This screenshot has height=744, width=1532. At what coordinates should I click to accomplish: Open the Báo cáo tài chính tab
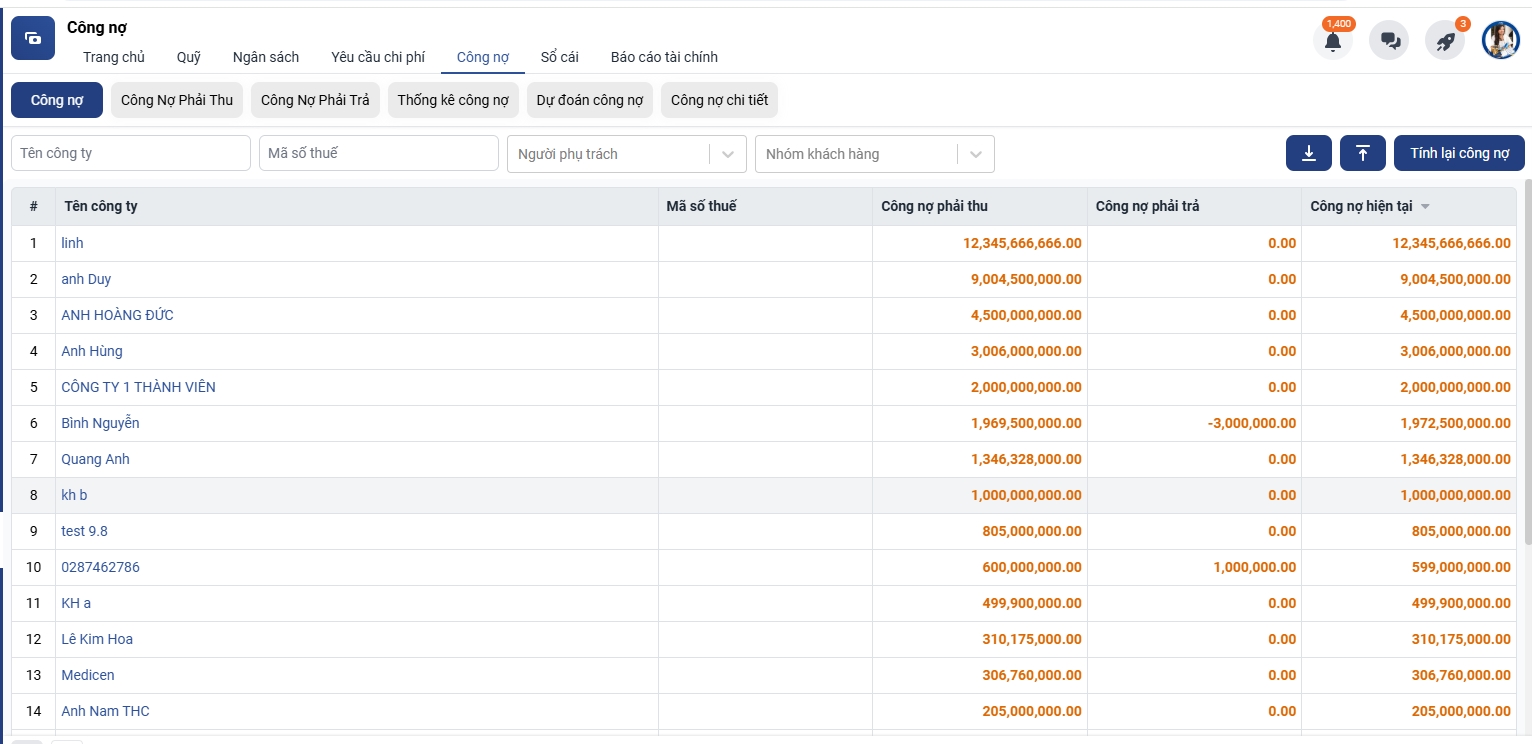point(664,57)
